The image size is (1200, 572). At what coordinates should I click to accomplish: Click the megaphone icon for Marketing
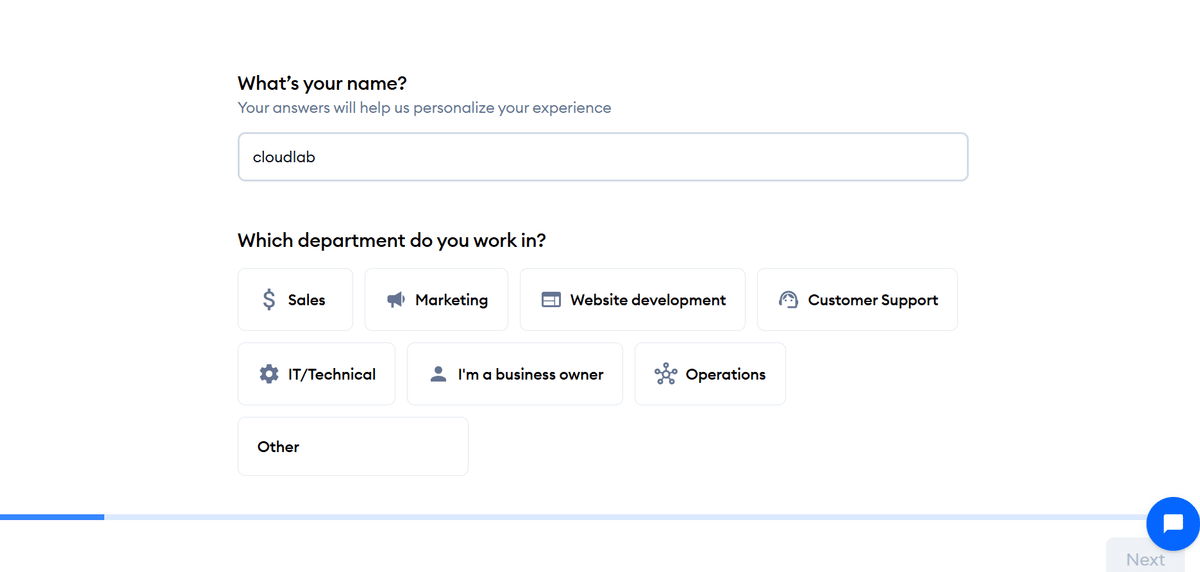click(396, 300)
